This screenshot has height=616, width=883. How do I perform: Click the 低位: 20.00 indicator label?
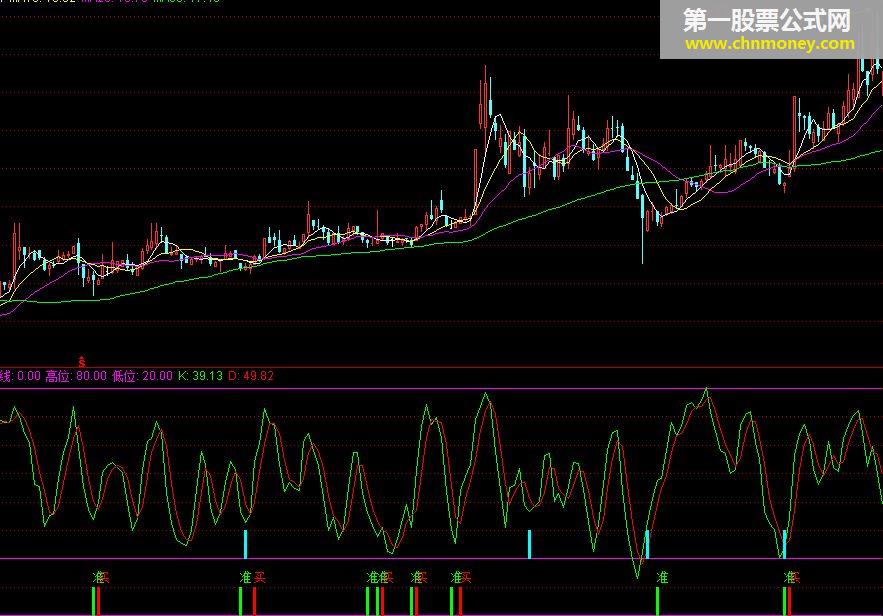142,376
